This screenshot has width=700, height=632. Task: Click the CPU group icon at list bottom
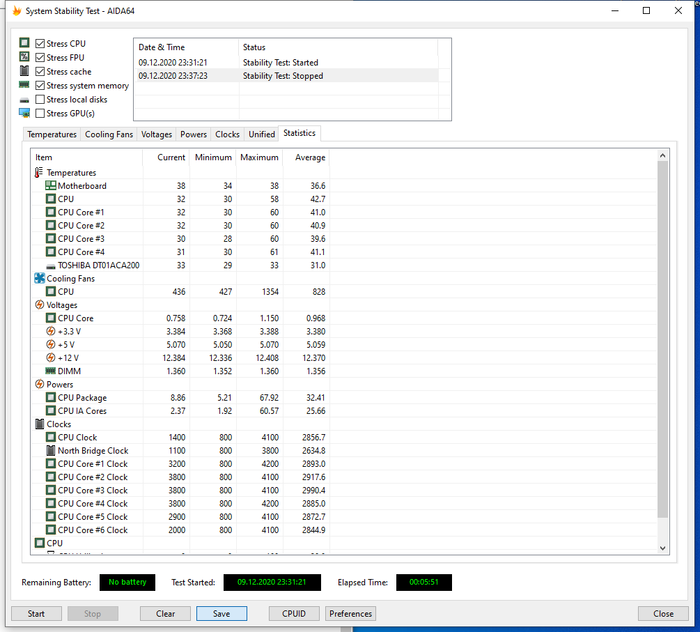(40, 543)
